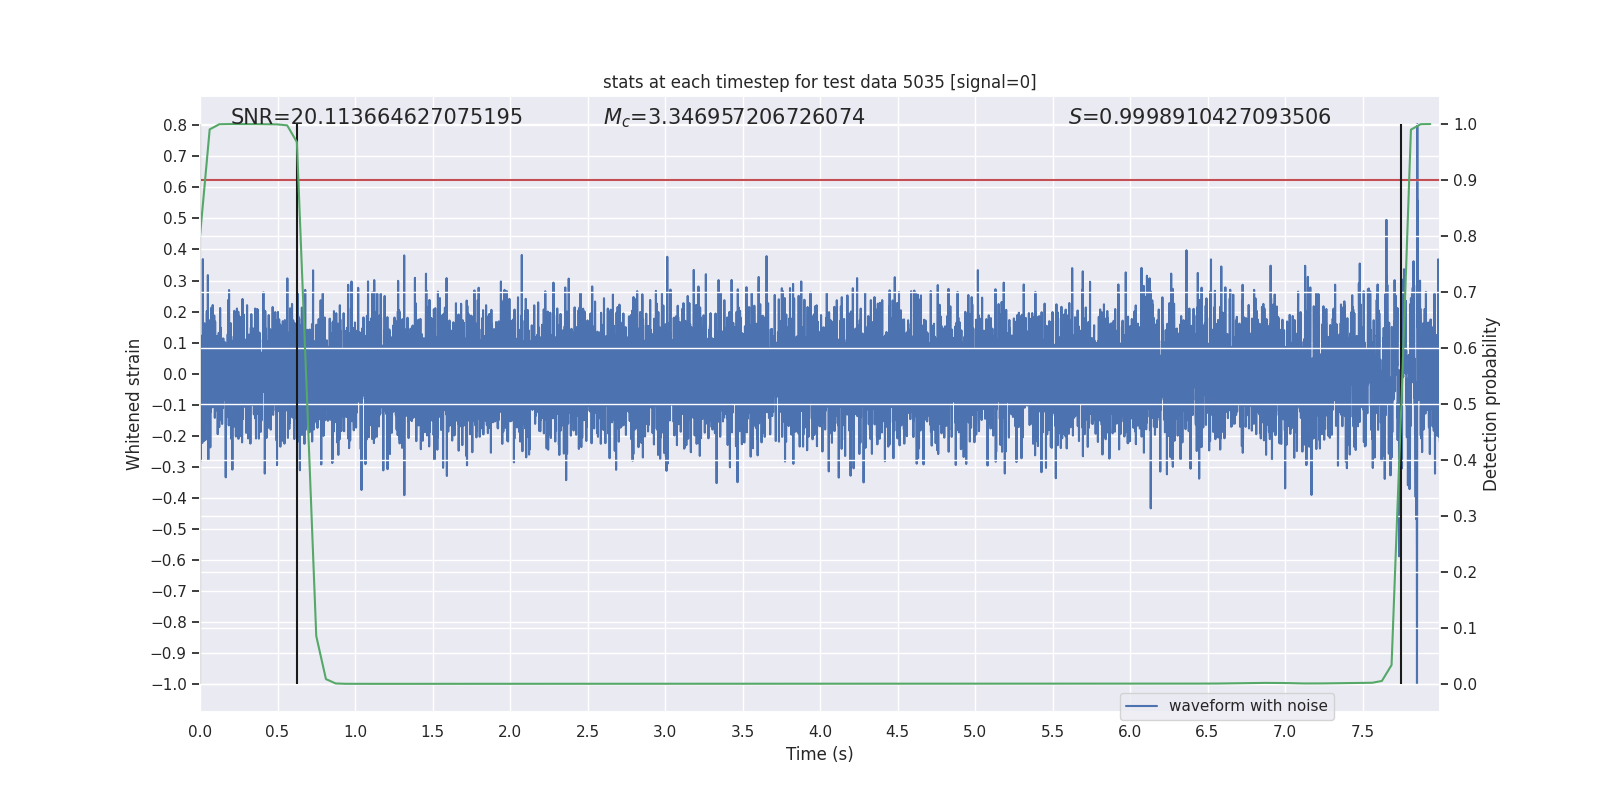Click the blue line sample in legend
This screenshot has height=800, width=1600.
click(1141, 706)
